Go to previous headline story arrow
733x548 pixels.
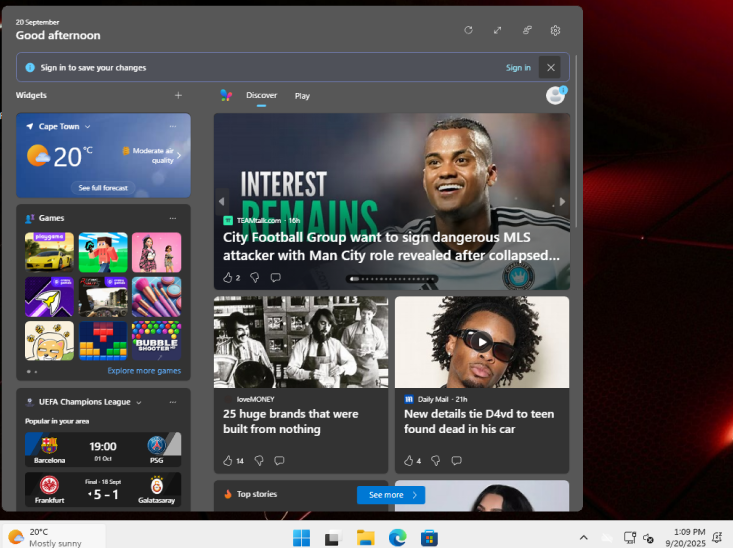click(x=222, y=202)
